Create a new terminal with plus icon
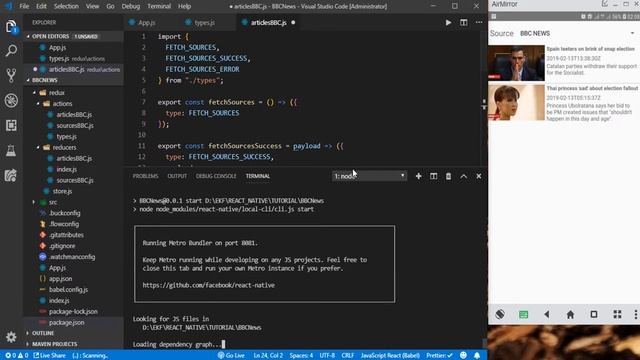The width and height of the screenshot is (640, 360). (x=418, y=176)
